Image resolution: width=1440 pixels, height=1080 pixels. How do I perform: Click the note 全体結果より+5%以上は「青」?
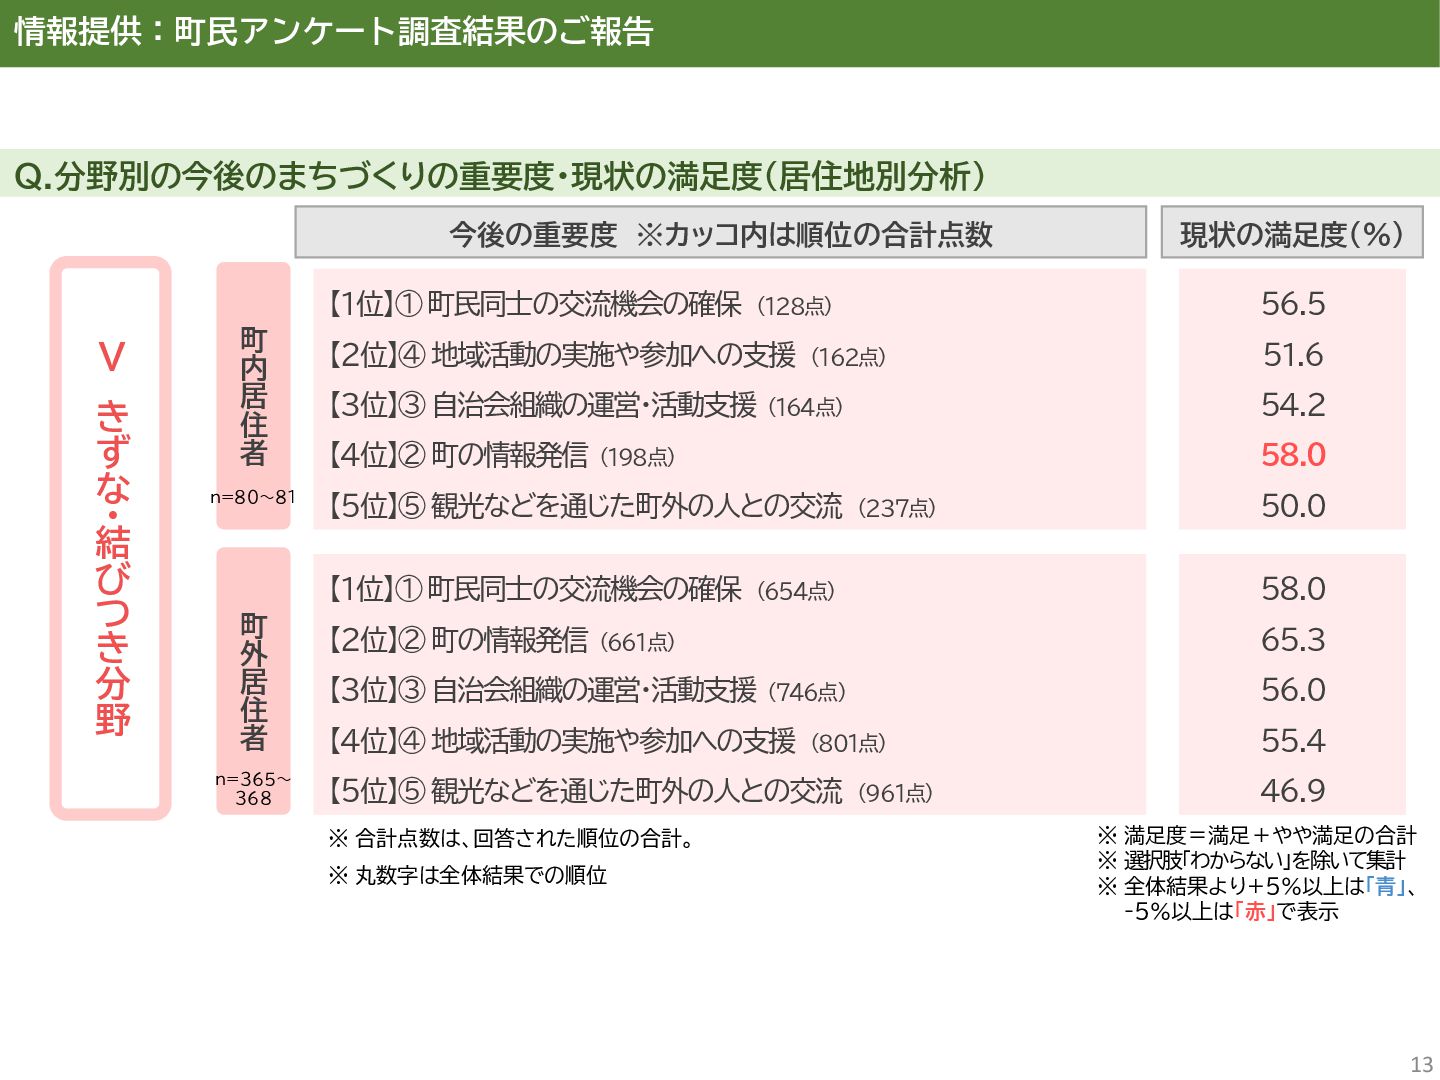click(1257, 886)
